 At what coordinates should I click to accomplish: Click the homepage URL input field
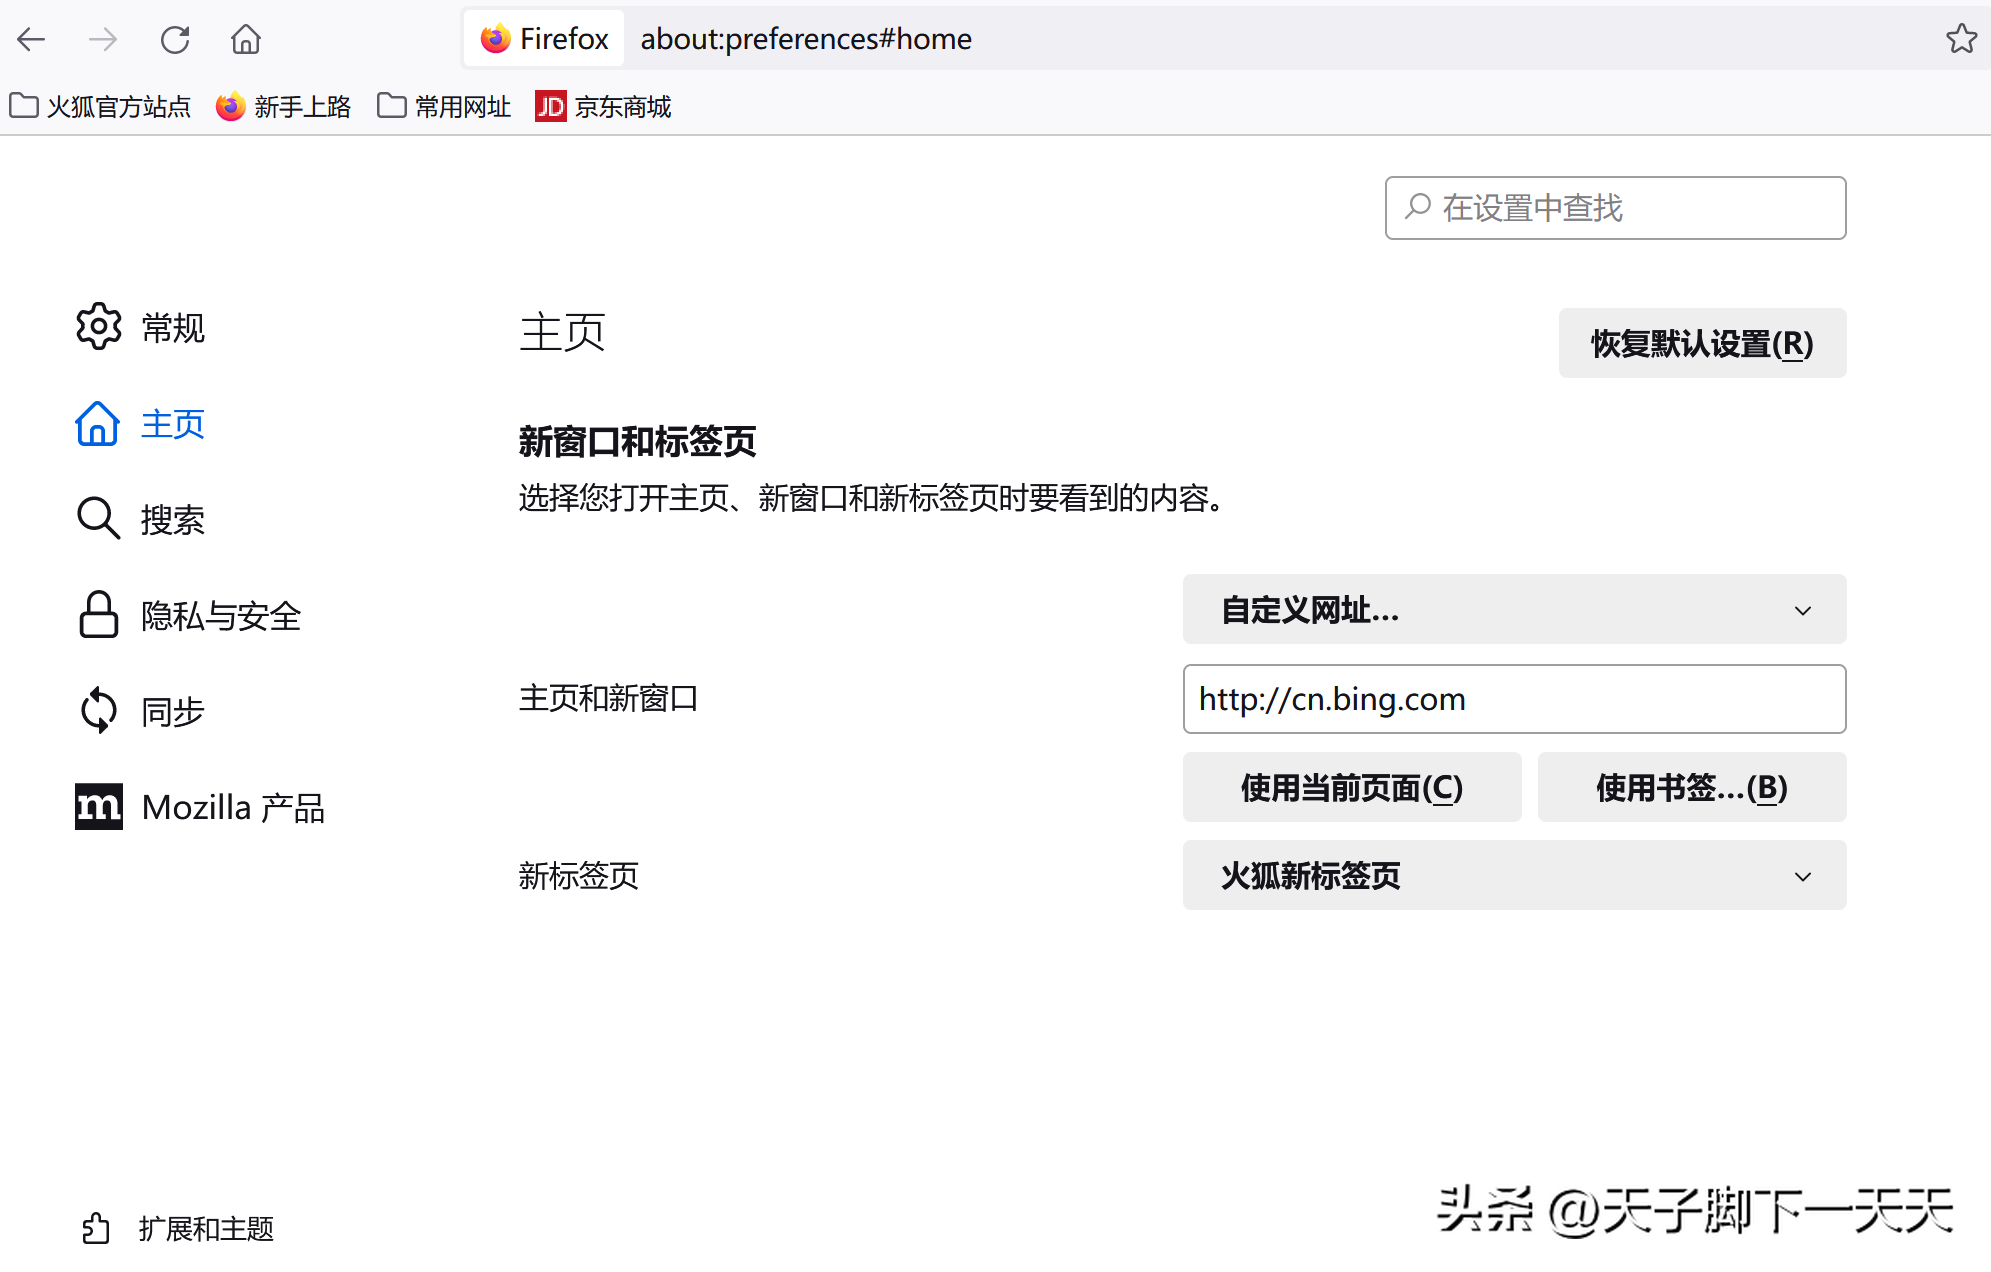pos(1514,699)
